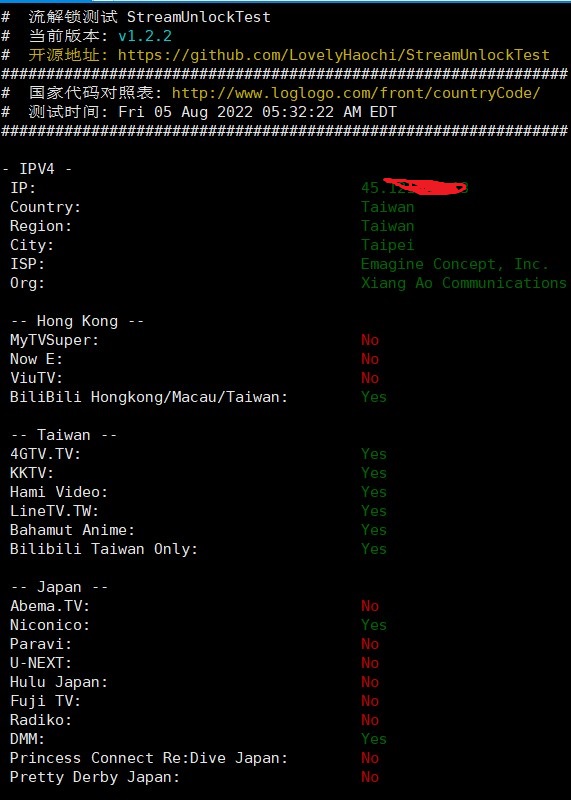Click the Princess Connect Re:Dive Japan label
The width and height of the screenshot is (571, 800).
point(149,758)
